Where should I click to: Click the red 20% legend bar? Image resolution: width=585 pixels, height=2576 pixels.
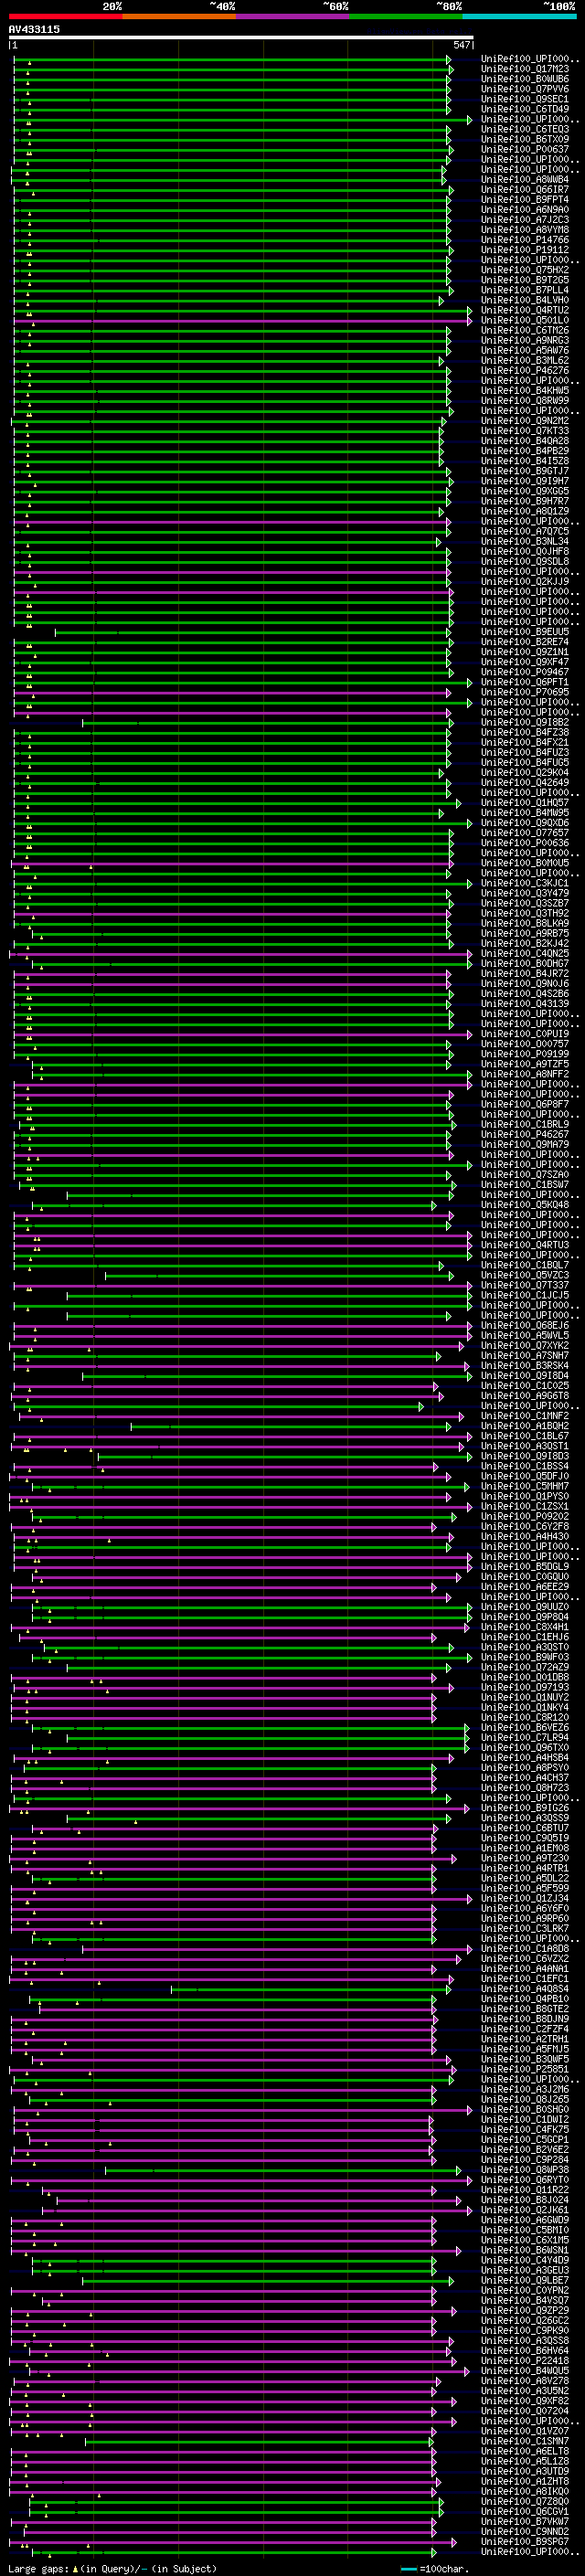pyautogui.click(x=65, y=17)
